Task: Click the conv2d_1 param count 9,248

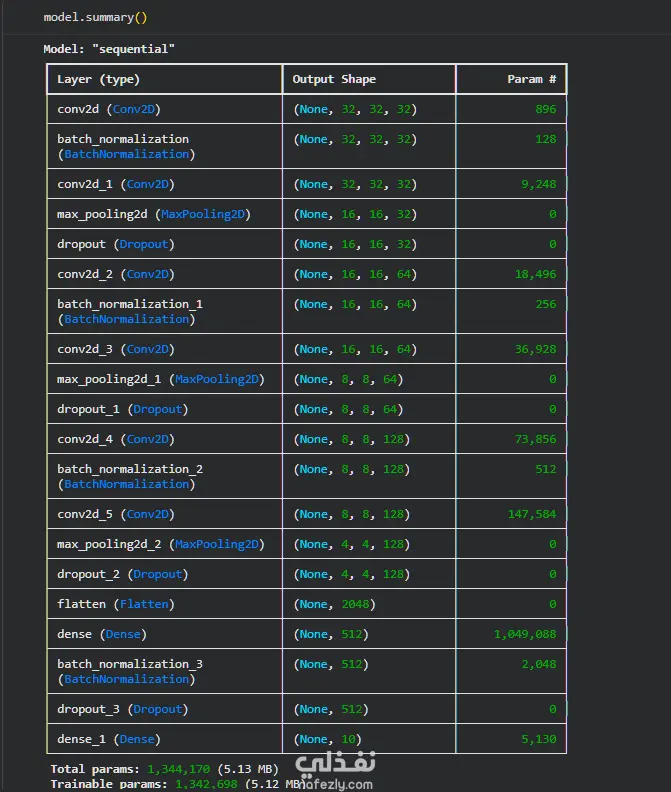Action: (x=536, y=184)
